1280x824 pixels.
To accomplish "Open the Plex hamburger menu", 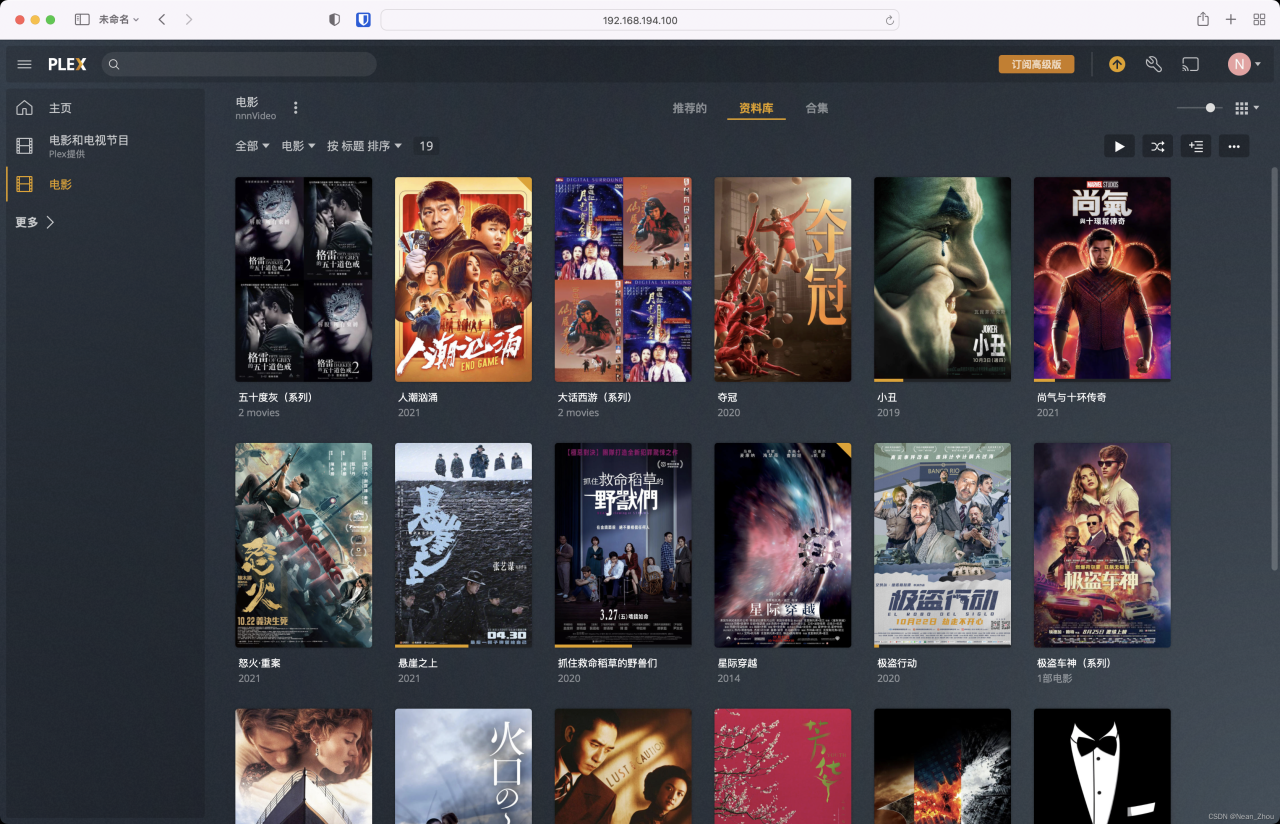I will (x=25, y=64).
